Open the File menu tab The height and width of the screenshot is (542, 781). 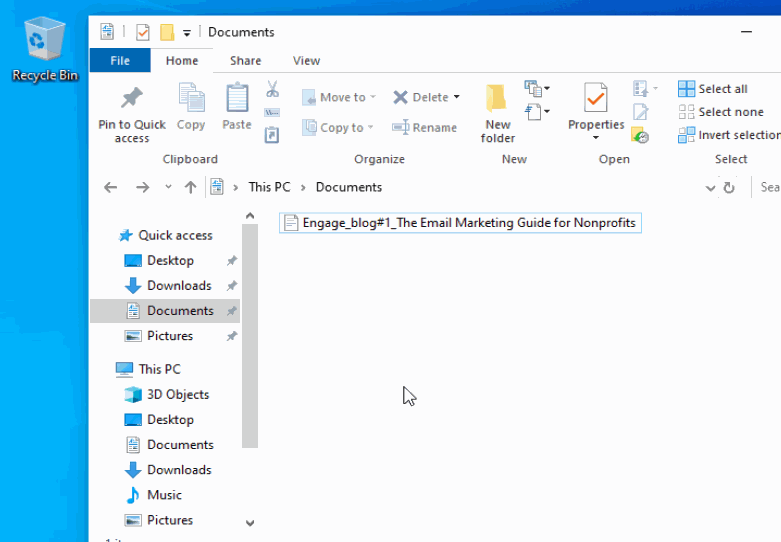tap(120, 61)
